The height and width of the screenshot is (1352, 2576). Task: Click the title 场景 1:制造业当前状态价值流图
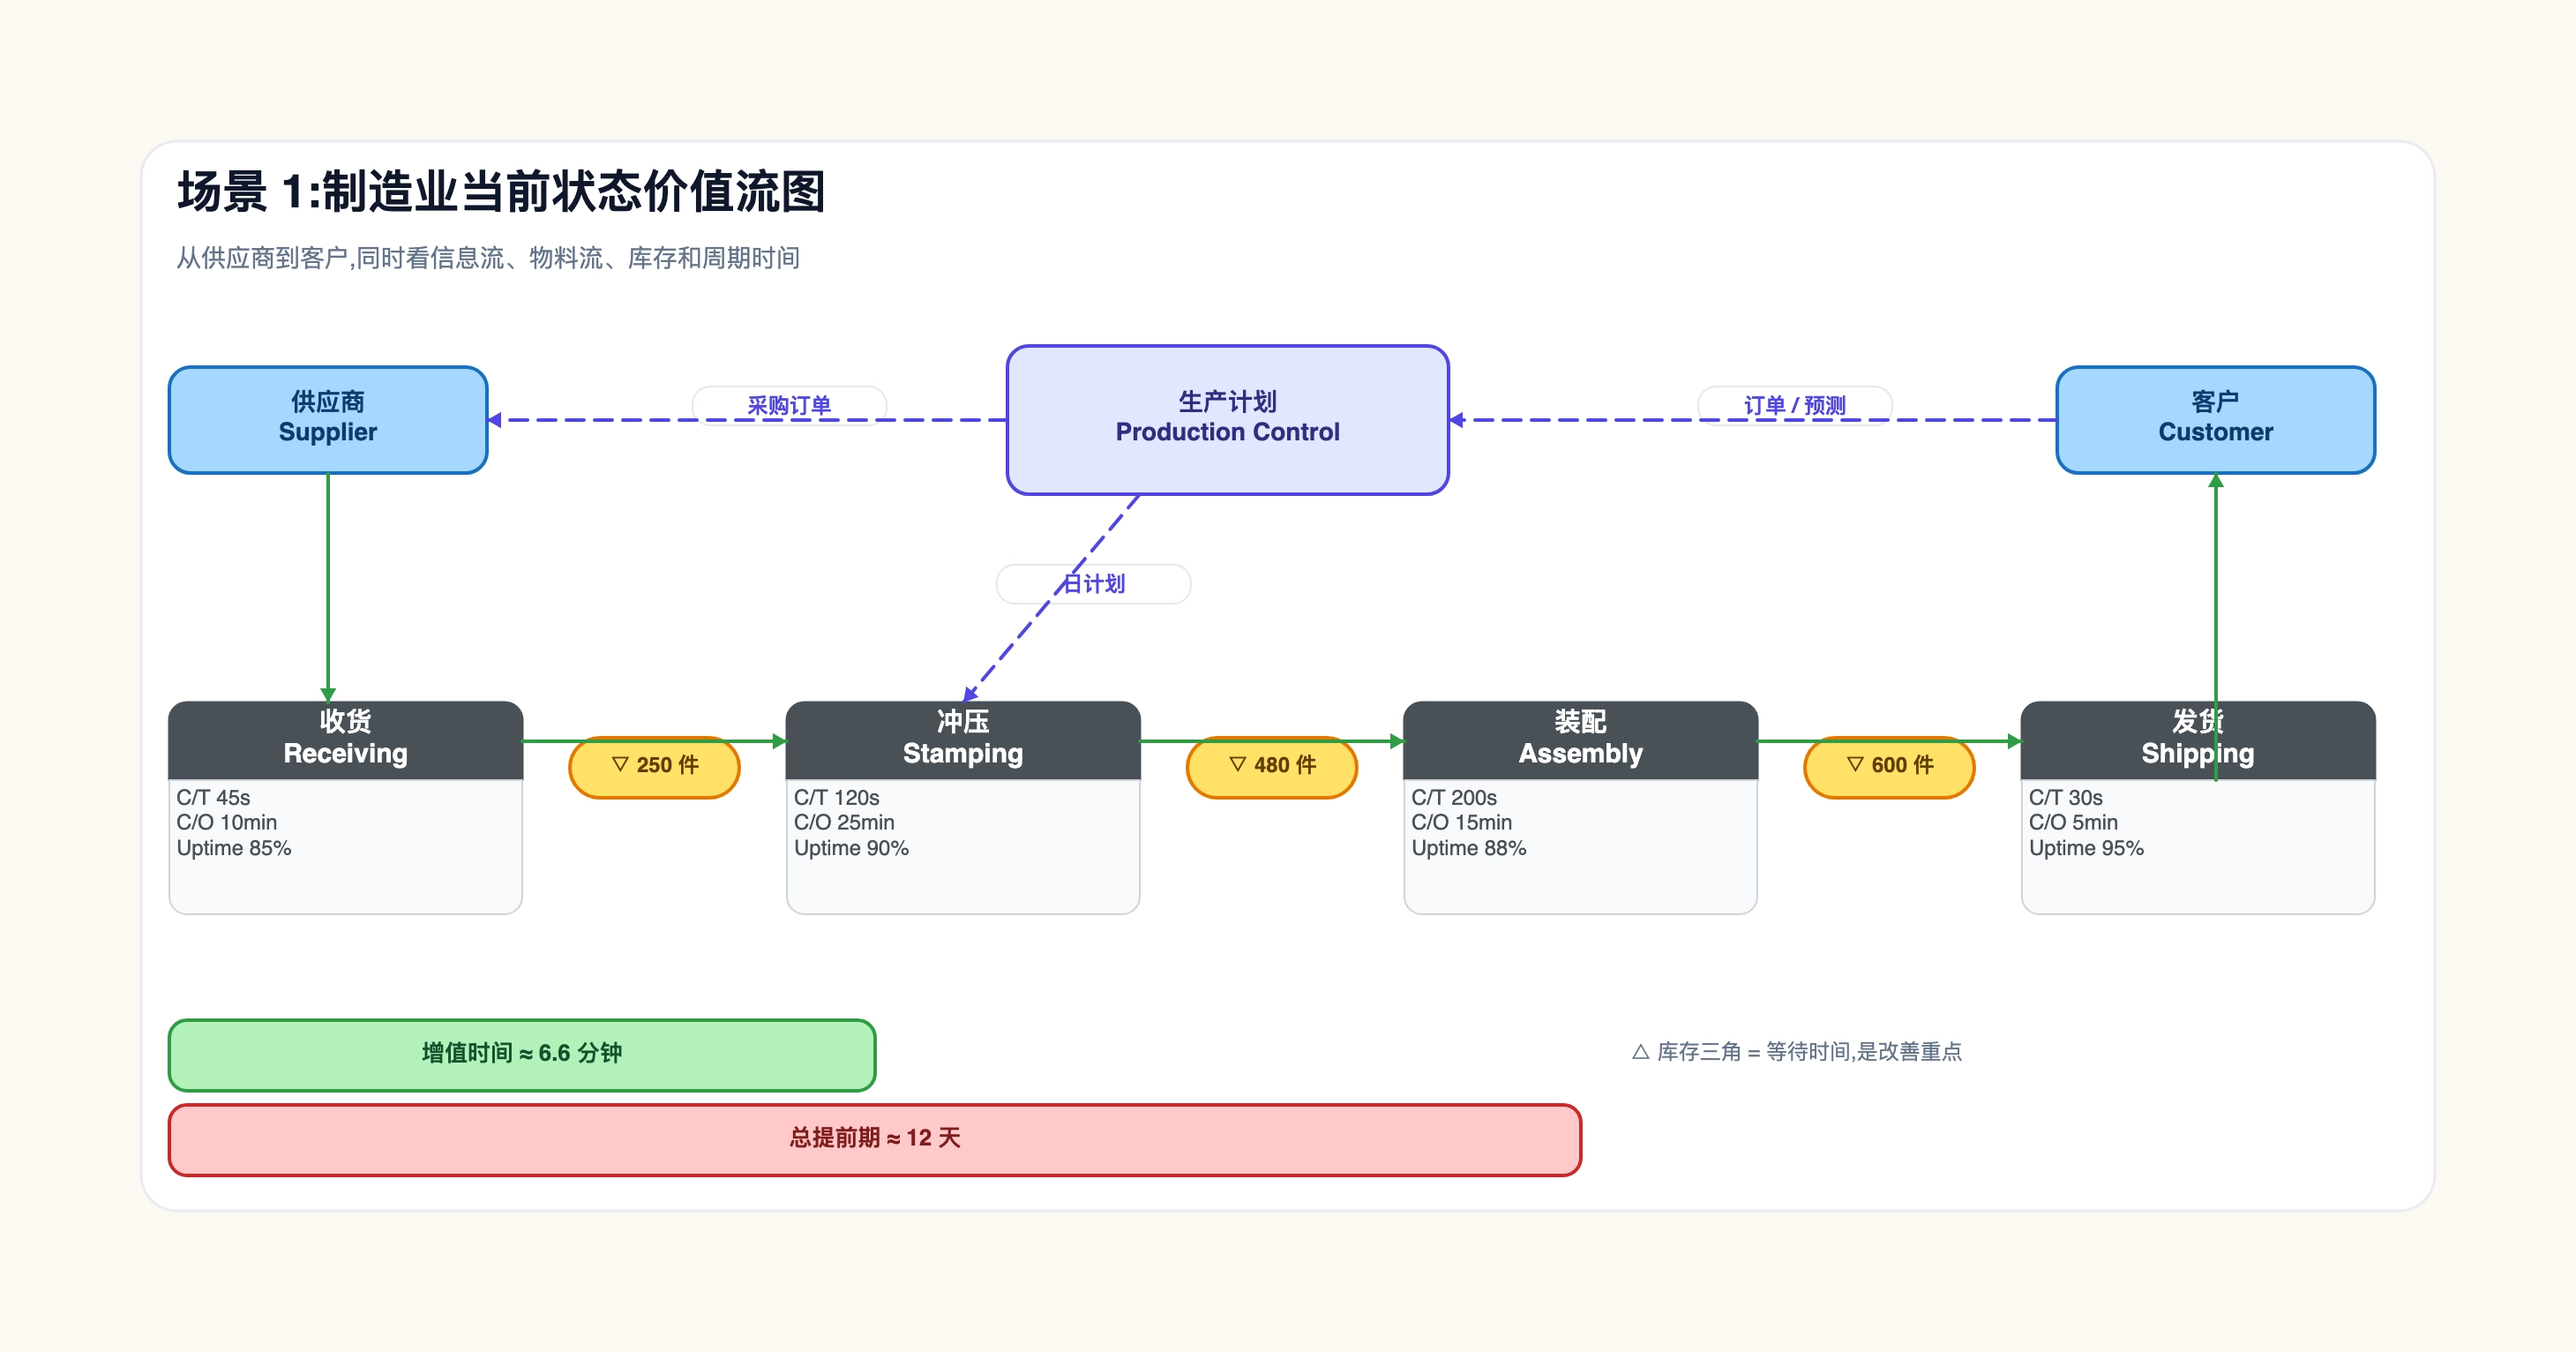click(501, 192)
